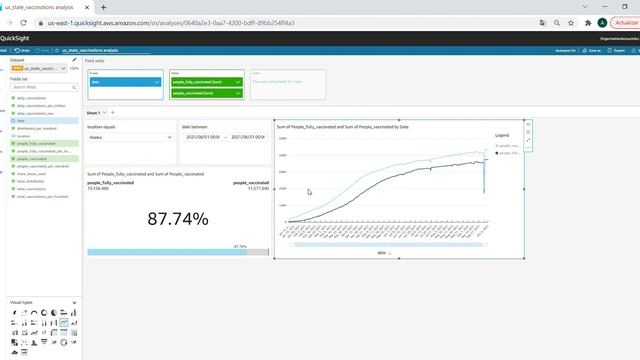
Task: Open the Alaska location filter dropdown
Action: pyautogui.click(x=130, y=138)
